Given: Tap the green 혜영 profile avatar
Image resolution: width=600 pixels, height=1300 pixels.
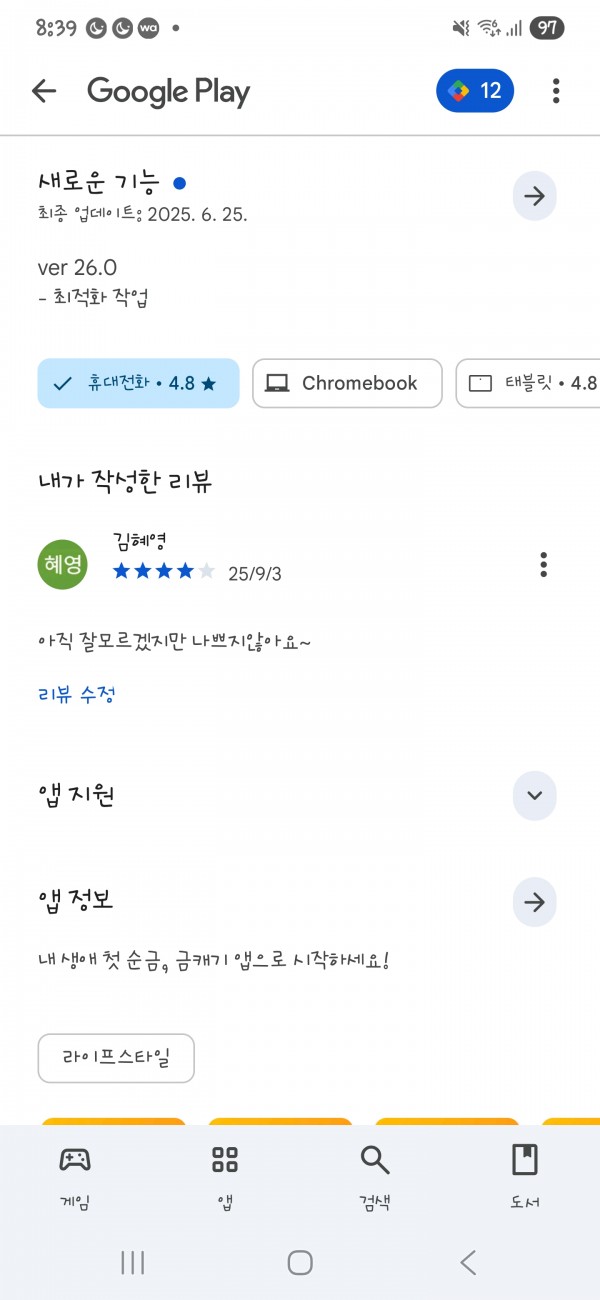Looking at the screenshot, I should (62, 564).
